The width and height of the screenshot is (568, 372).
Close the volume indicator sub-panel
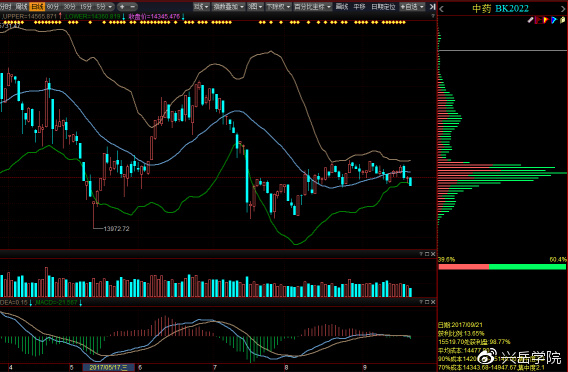point(433,254)
